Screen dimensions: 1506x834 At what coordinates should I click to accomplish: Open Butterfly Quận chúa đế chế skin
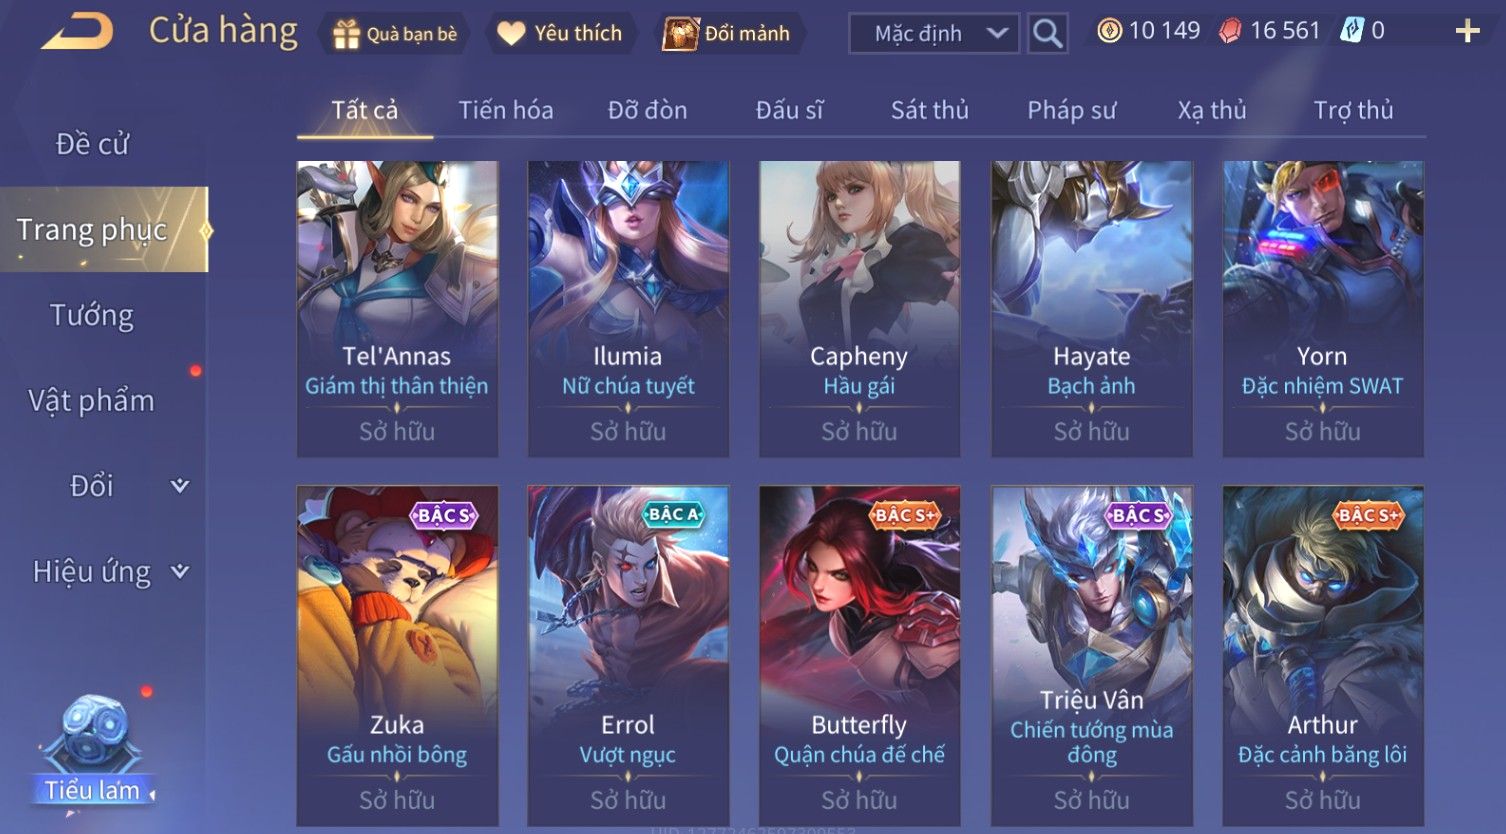[x=859, y=656]
